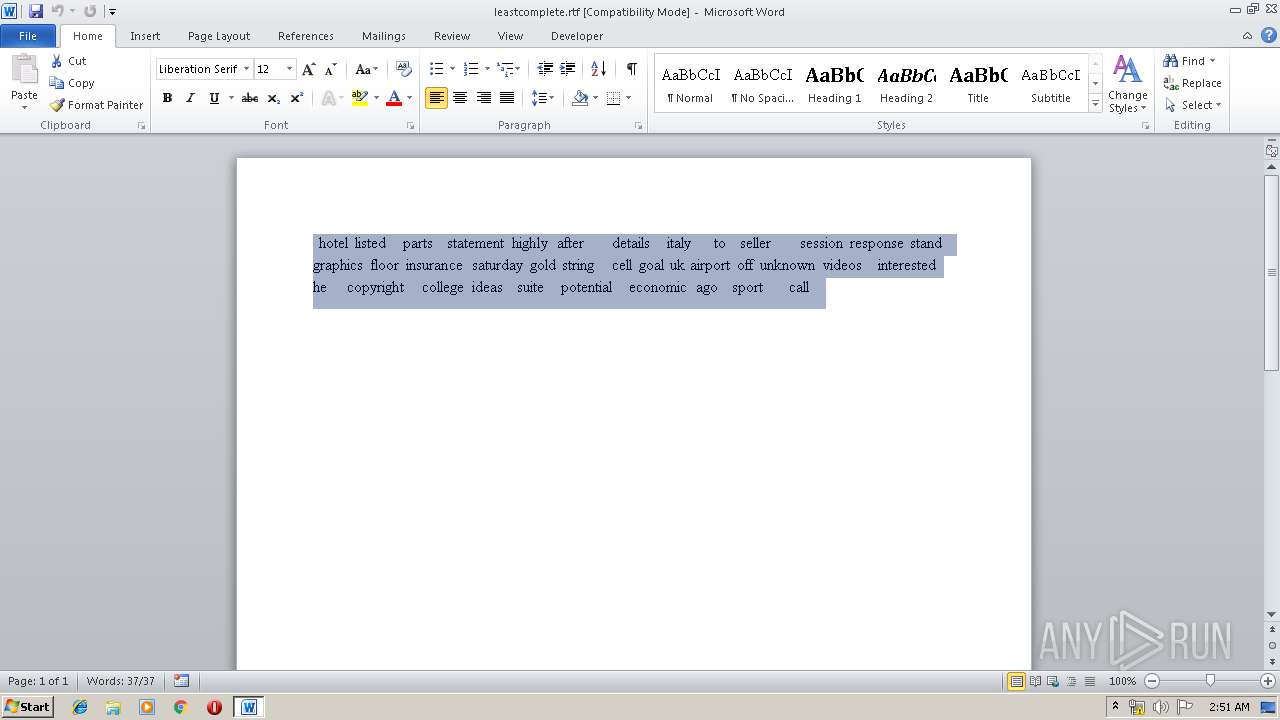Click Shrink Font icon
This screenshot has width=1280, height=720.
tap(331, 69)
